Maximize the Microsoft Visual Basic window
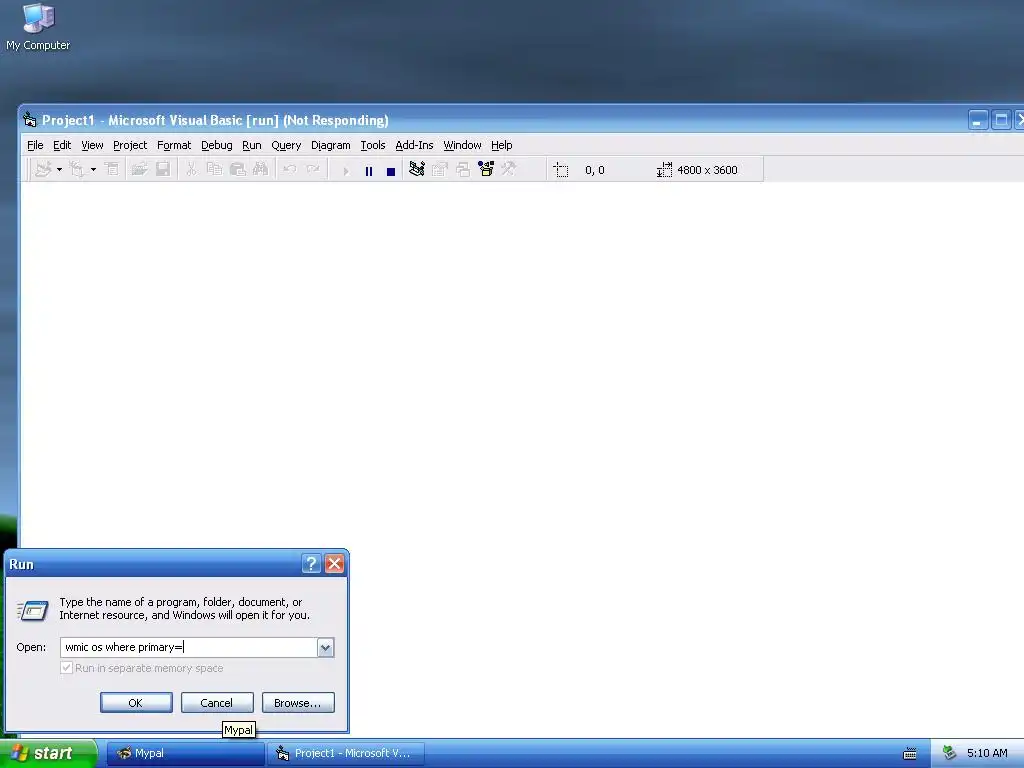 point(1000,120)
